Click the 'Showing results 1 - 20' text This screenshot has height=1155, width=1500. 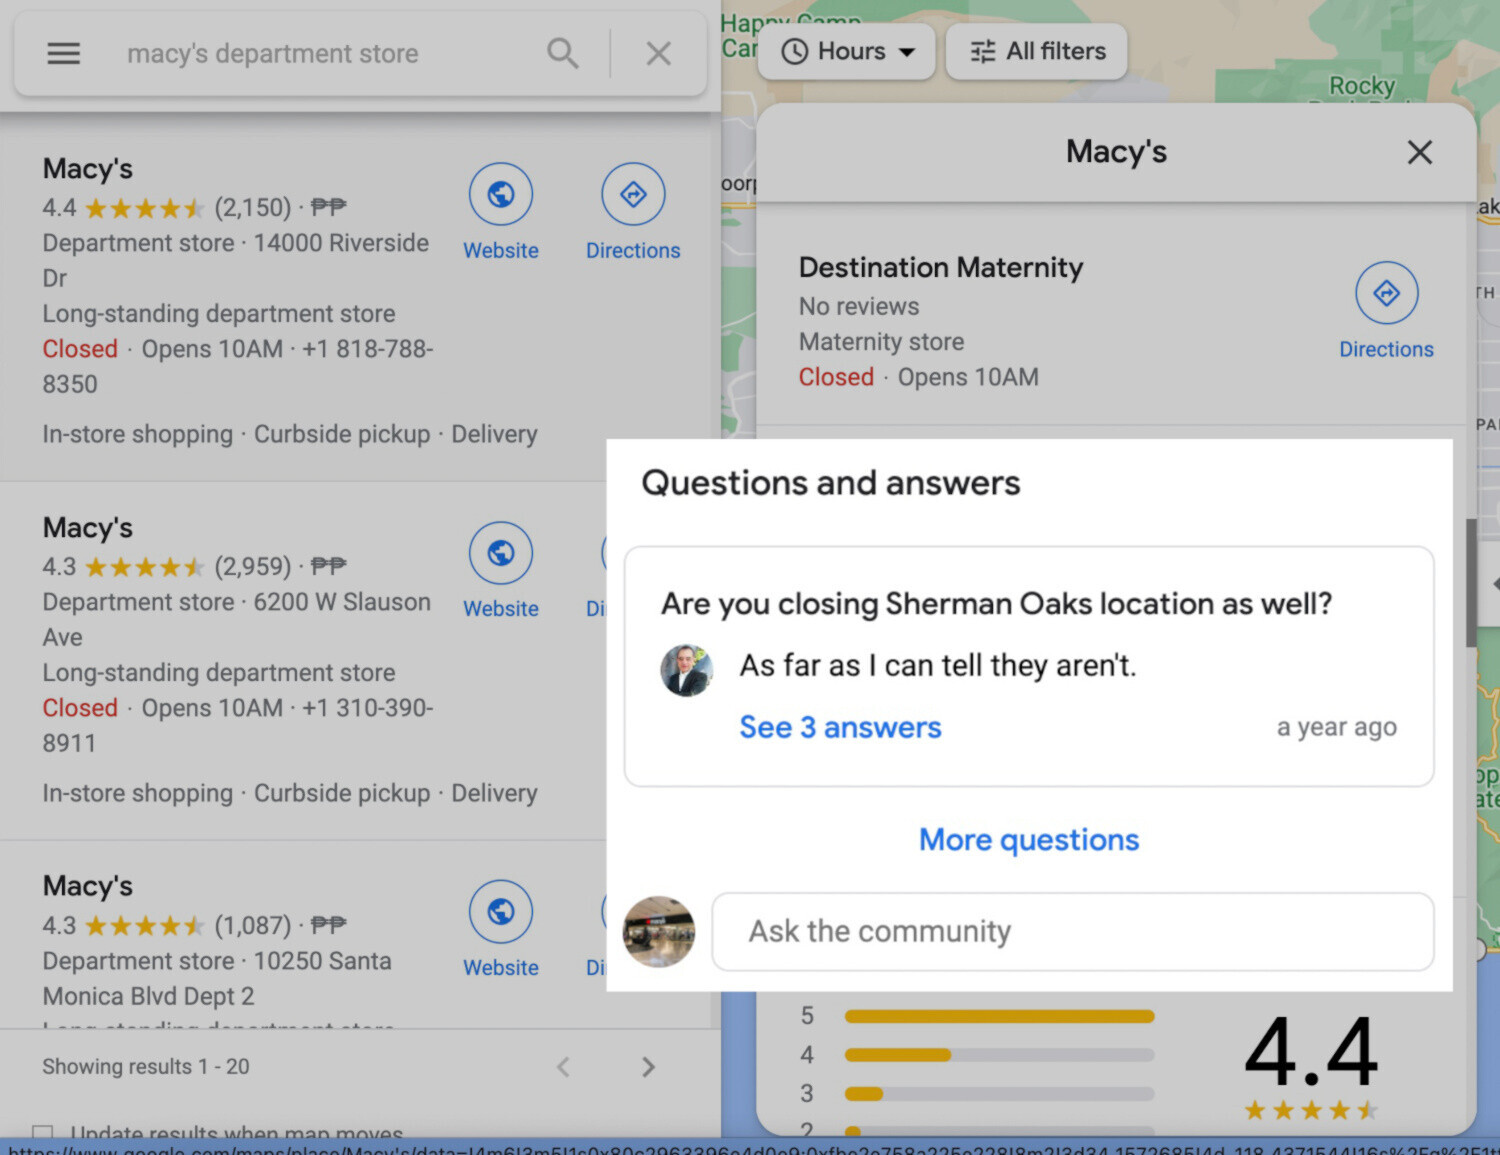tap(146, 1066)
